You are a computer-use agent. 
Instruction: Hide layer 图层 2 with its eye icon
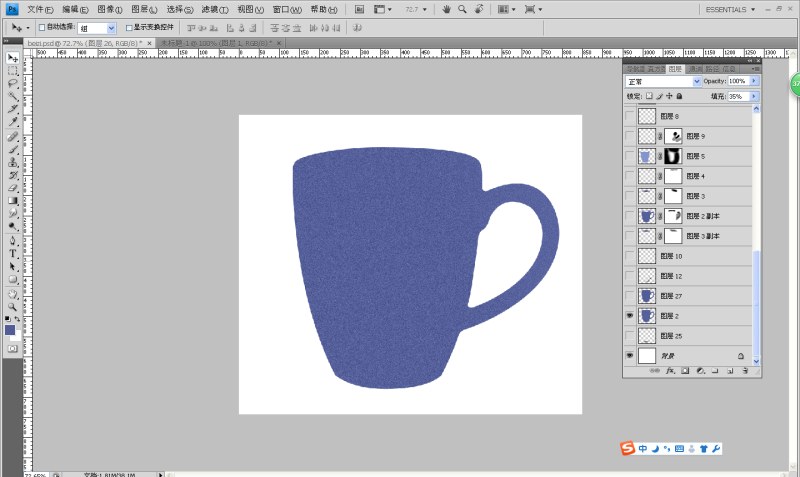(629, 315)
